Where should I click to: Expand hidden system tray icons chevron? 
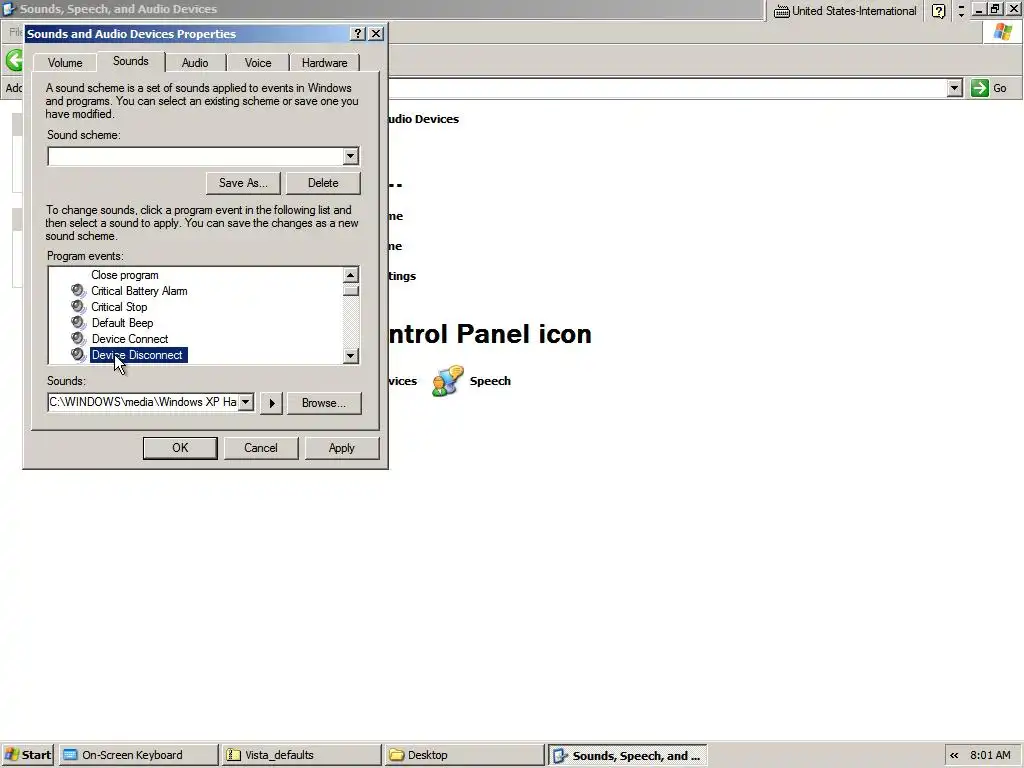click(x=954, y=756)
